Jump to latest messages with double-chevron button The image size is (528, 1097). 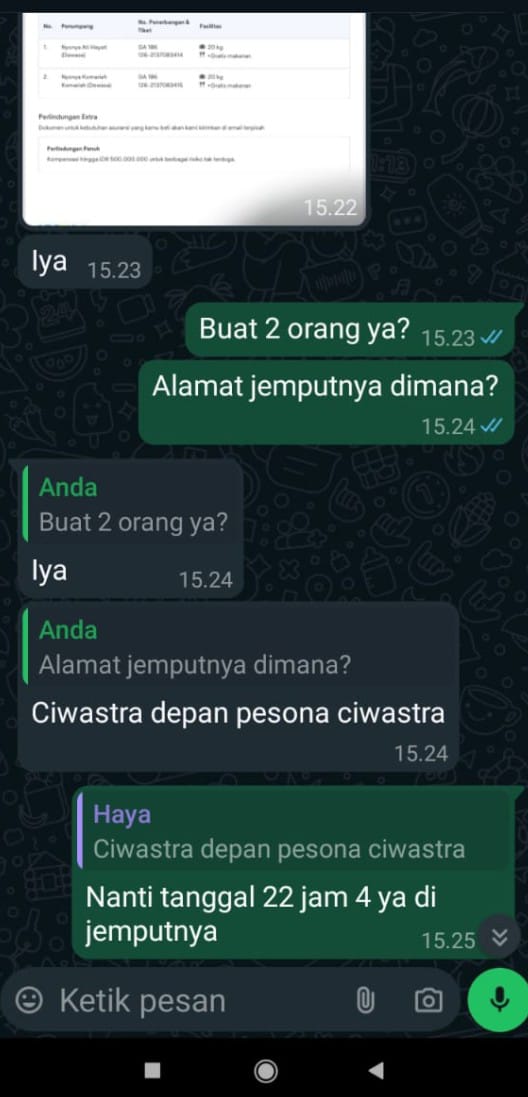pos(499,937)
